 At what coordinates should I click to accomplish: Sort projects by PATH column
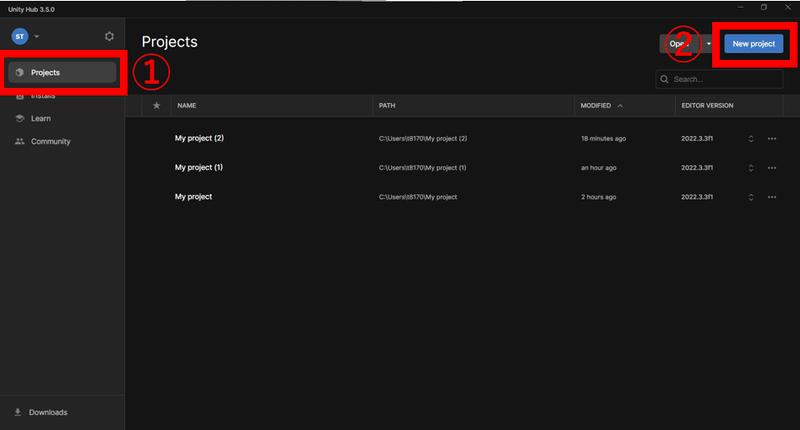pos(387,106)
